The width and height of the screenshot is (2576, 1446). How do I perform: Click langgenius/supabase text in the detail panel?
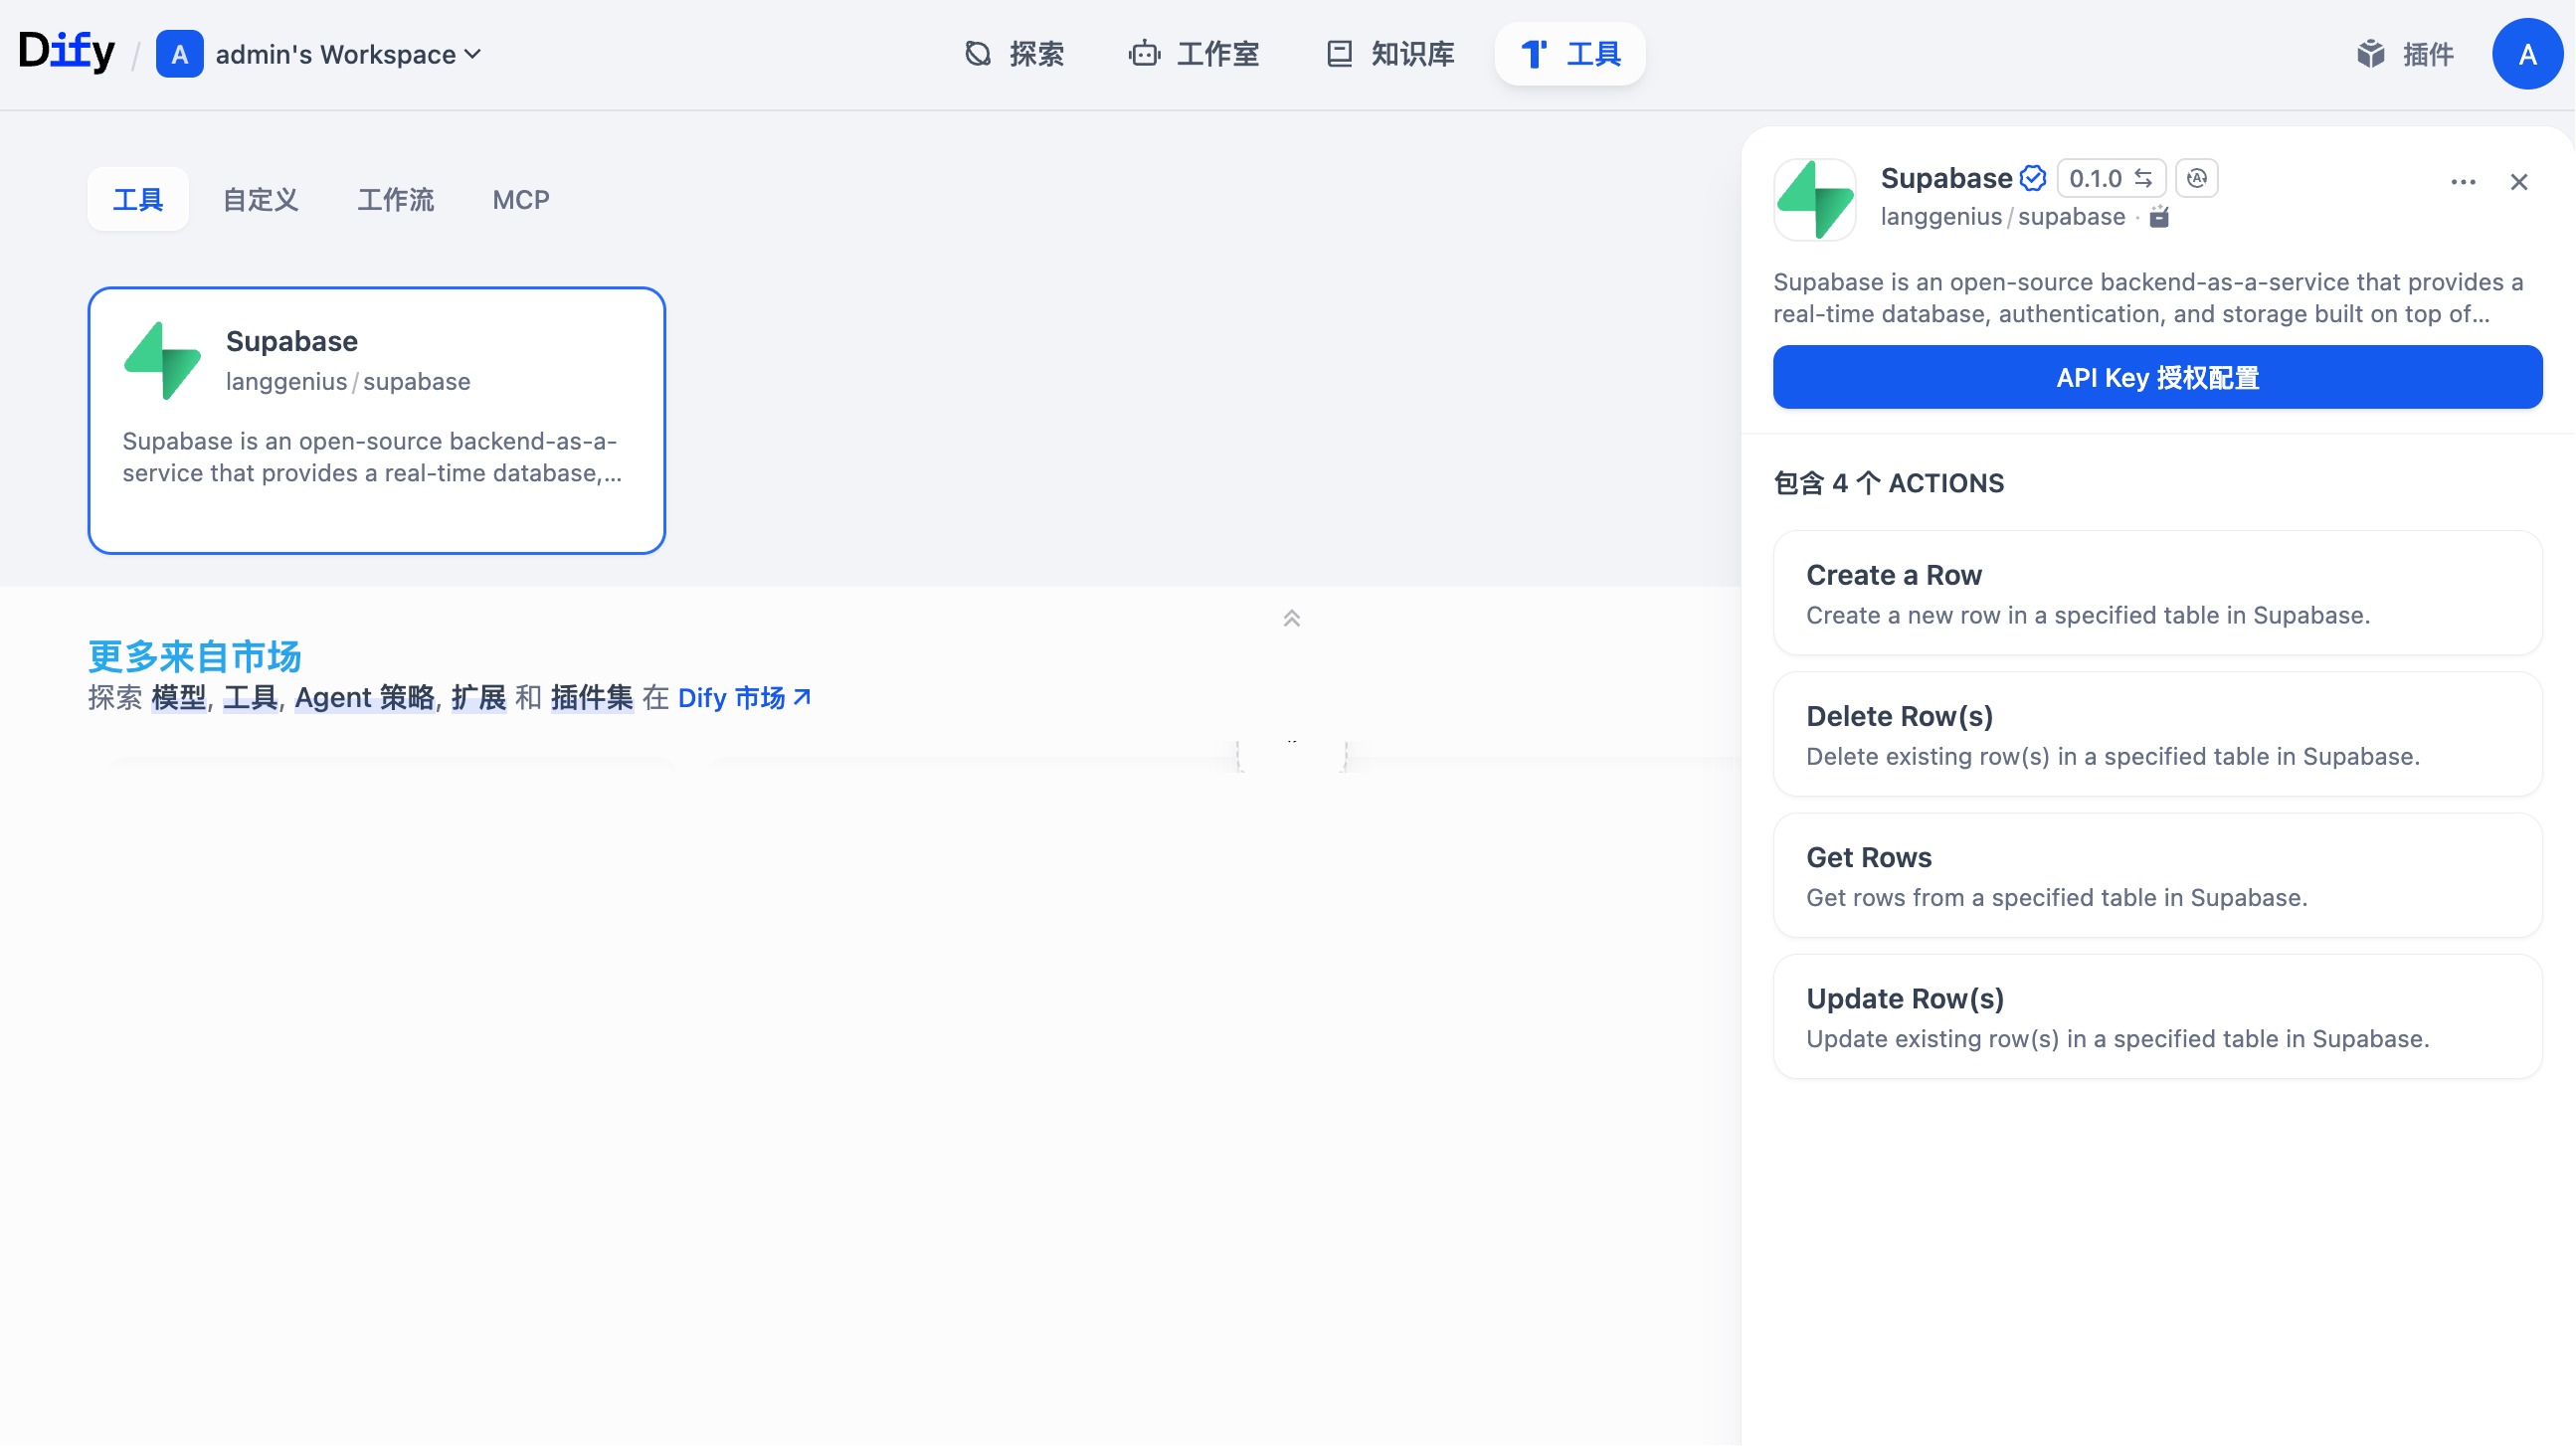pyautogui.click(x=2003, y=217)
